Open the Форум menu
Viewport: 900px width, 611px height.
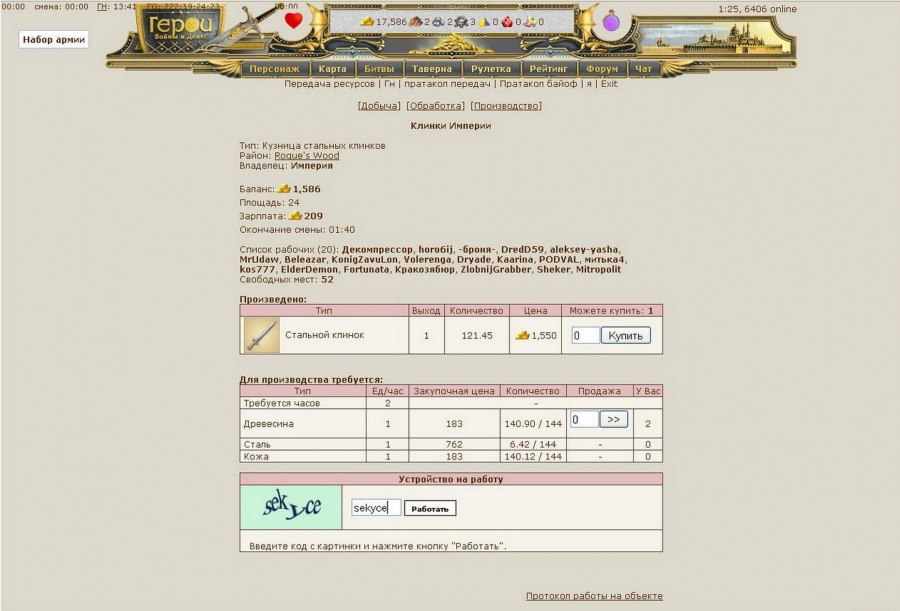coord(602,69)
